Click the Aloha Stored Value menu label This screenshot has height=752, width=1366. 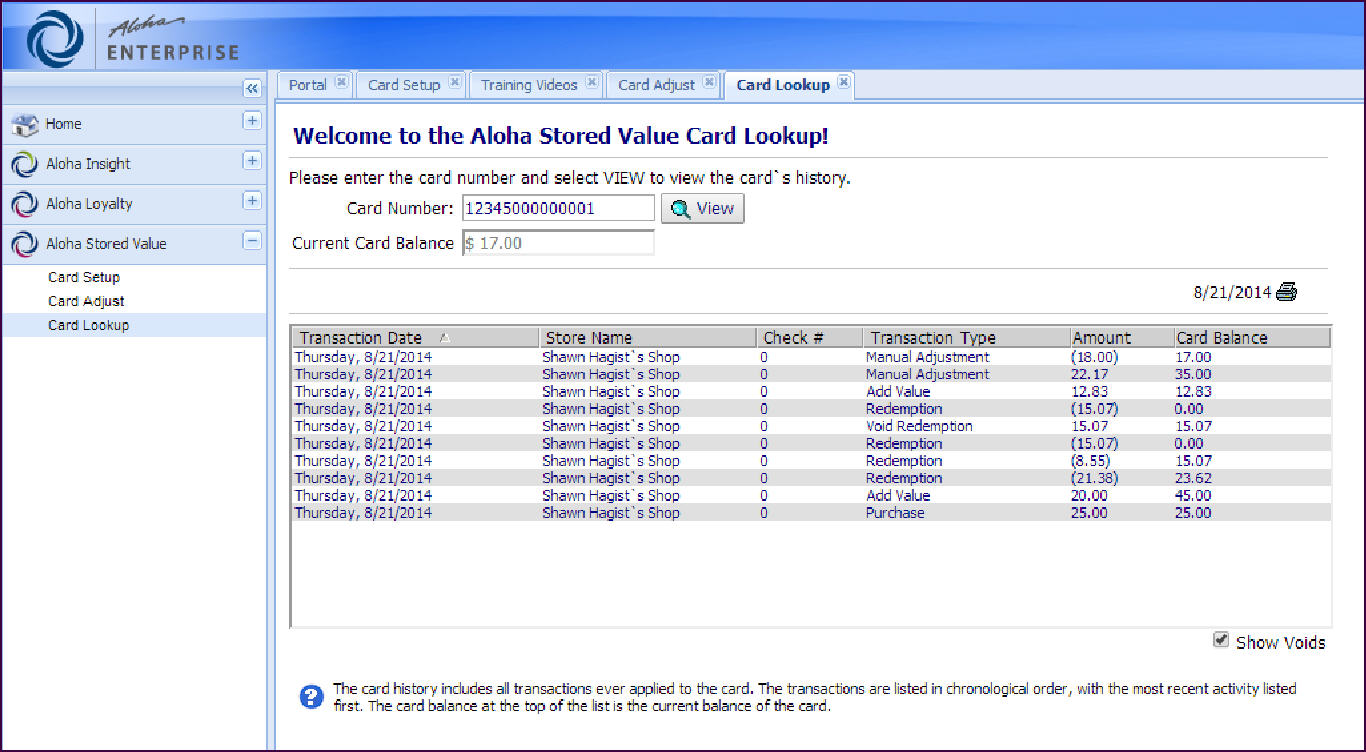106,244
